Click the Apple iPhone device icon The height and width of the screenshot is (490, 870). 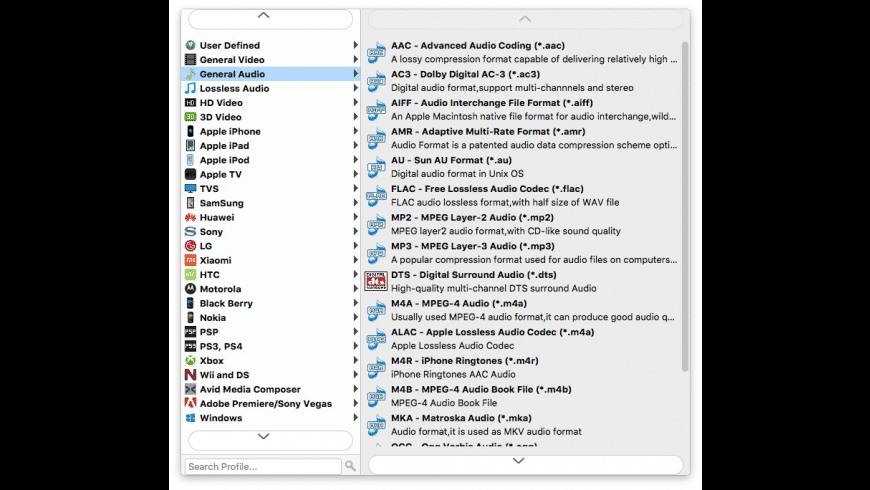point(190,131)
